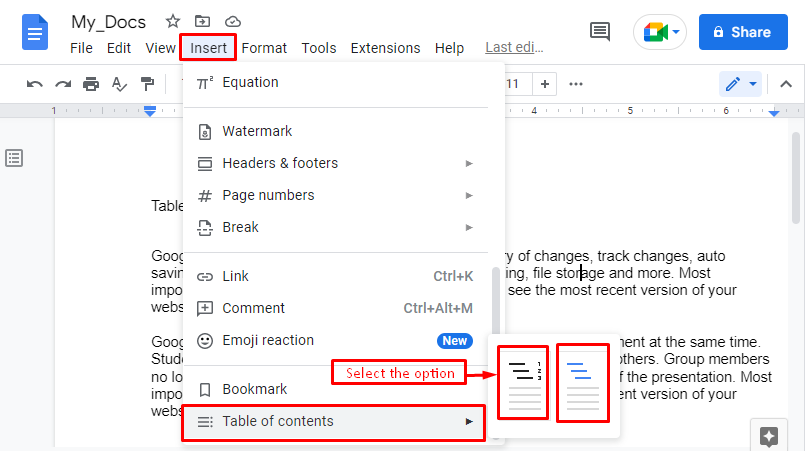Expand Table of contents submenu arrow
Screen dimensions: 805x451
pos(469,422)
